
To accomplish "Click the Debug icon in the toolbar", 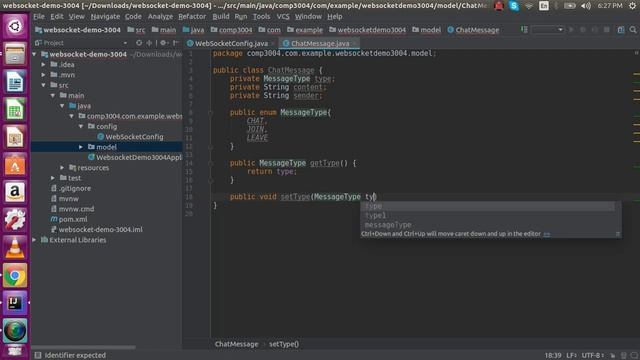I will click(583, 30).
